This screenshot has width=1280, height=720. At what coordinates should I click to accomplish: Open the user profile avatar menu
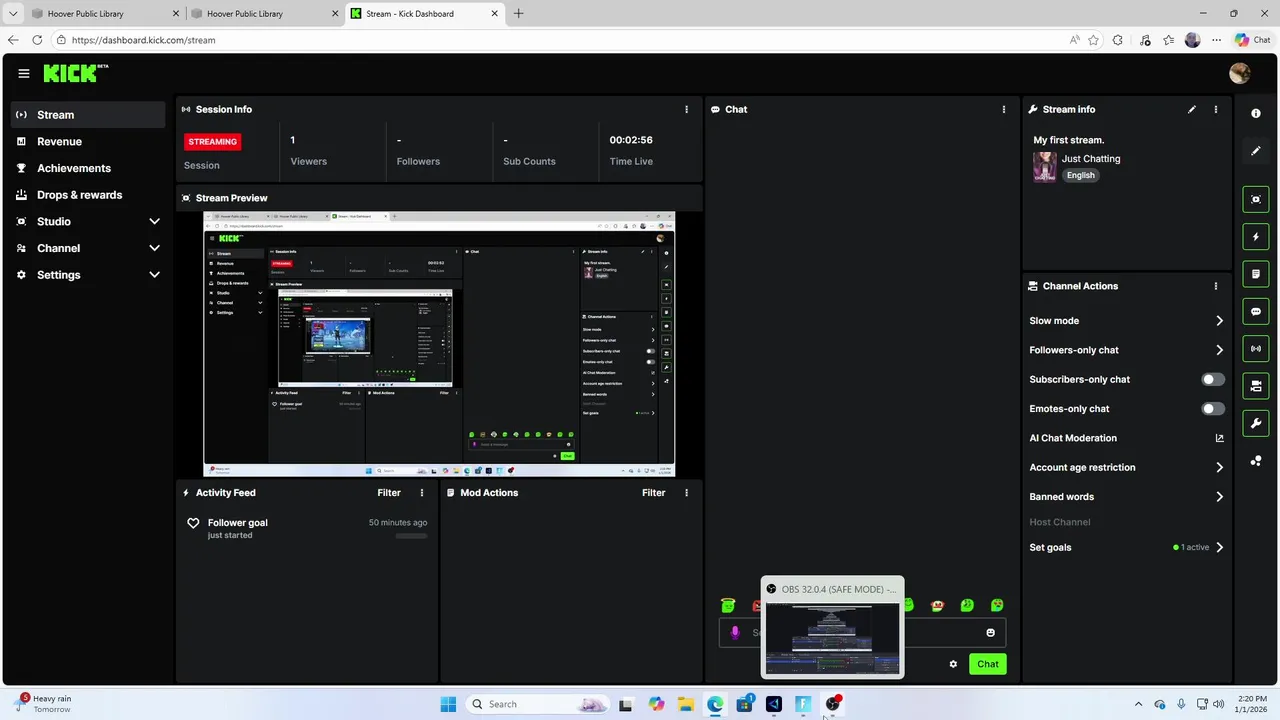click(1240, 73)
